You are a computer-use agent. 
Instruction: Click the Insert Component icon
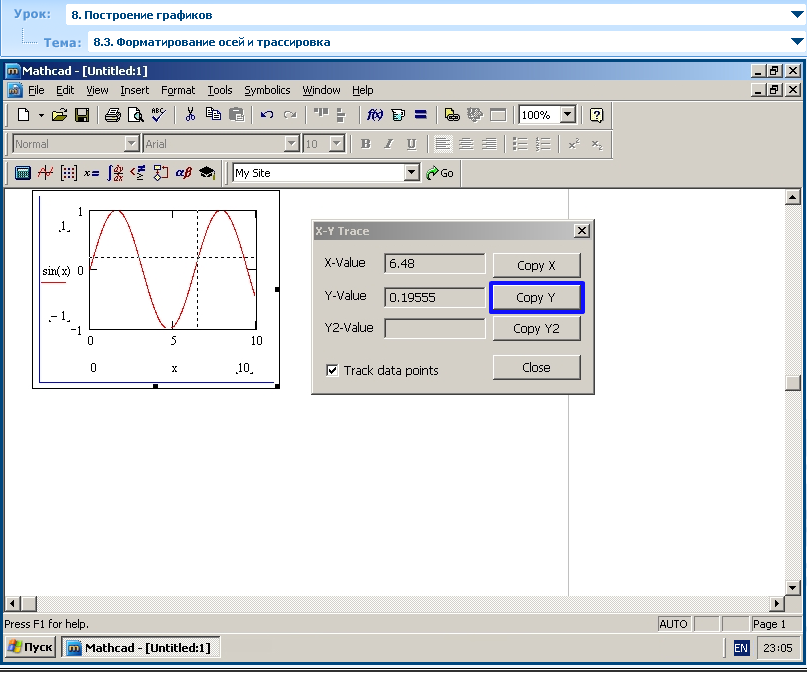(x=475, y=115)
